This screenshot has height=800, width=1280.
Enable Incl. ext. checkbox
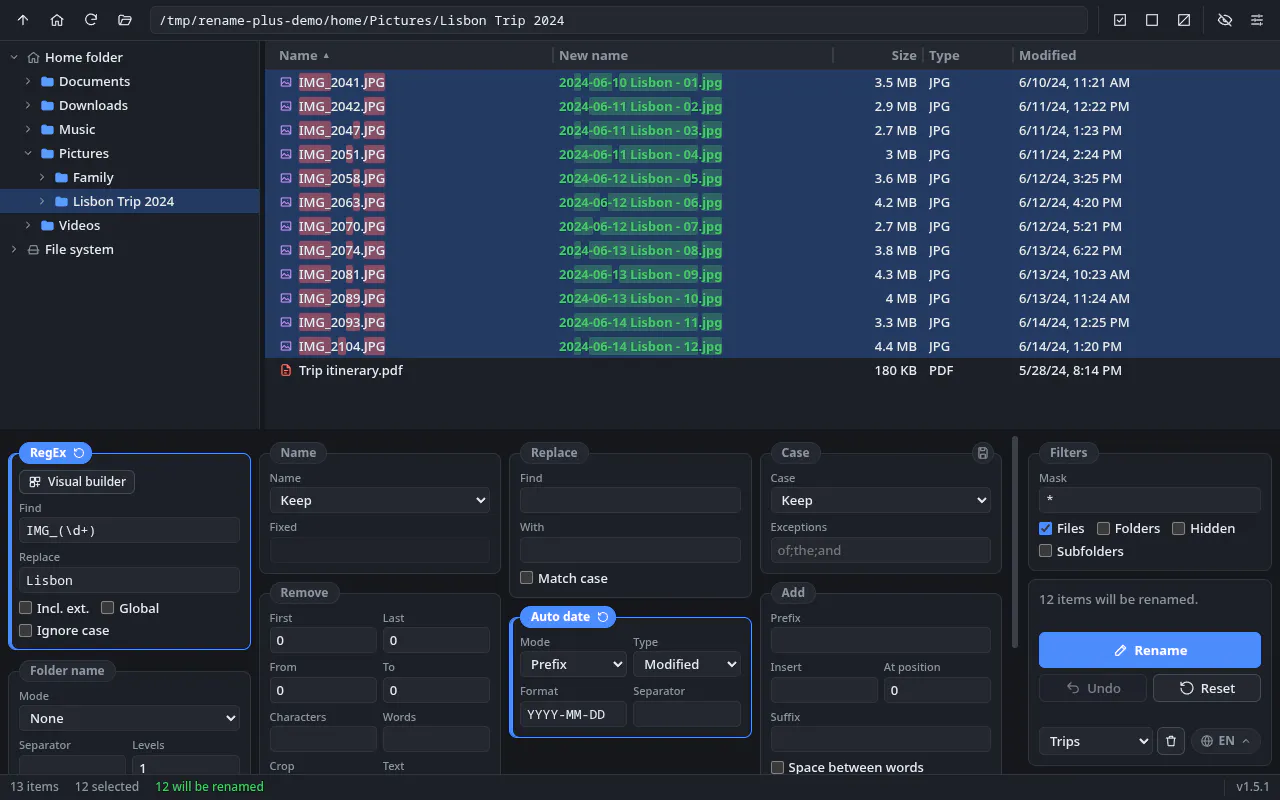26,608
